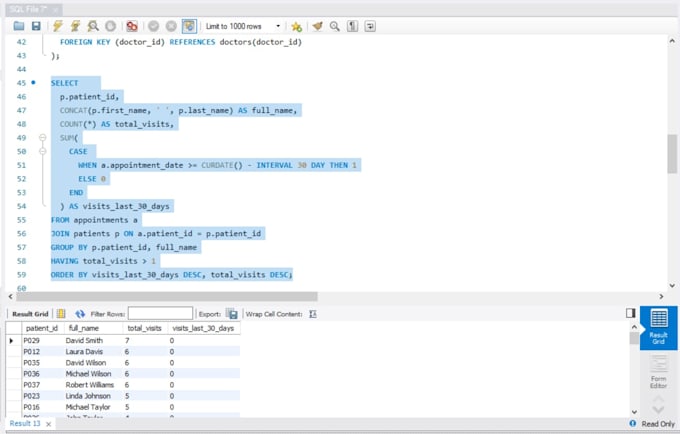The width and height of the screenshot is (680, 434).
Task: Click the editor's scroll up arrow
Action: (672, 41)
